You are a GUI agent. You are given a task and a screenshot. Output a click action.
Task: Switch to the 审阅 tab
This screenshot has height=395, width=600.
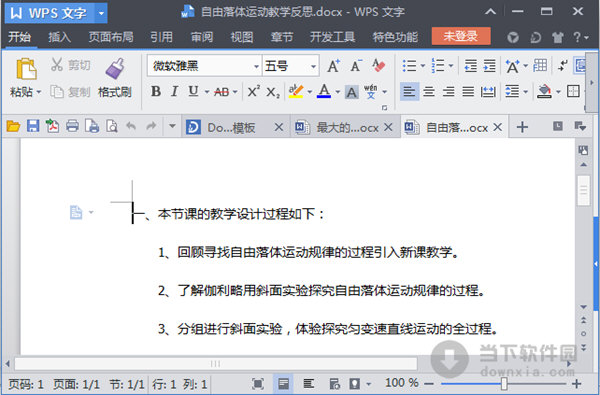202,37
